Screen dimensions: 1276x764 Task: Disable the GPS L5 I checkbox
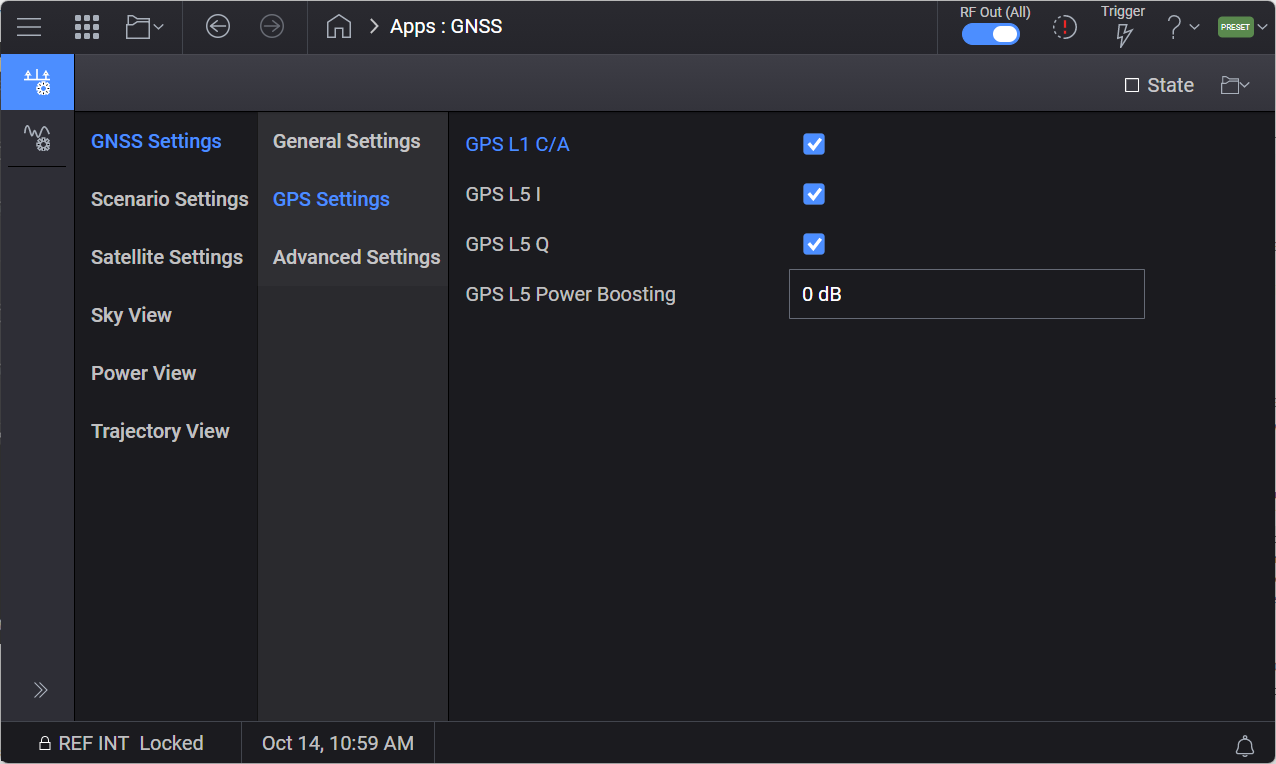click(x=814, y=194)
